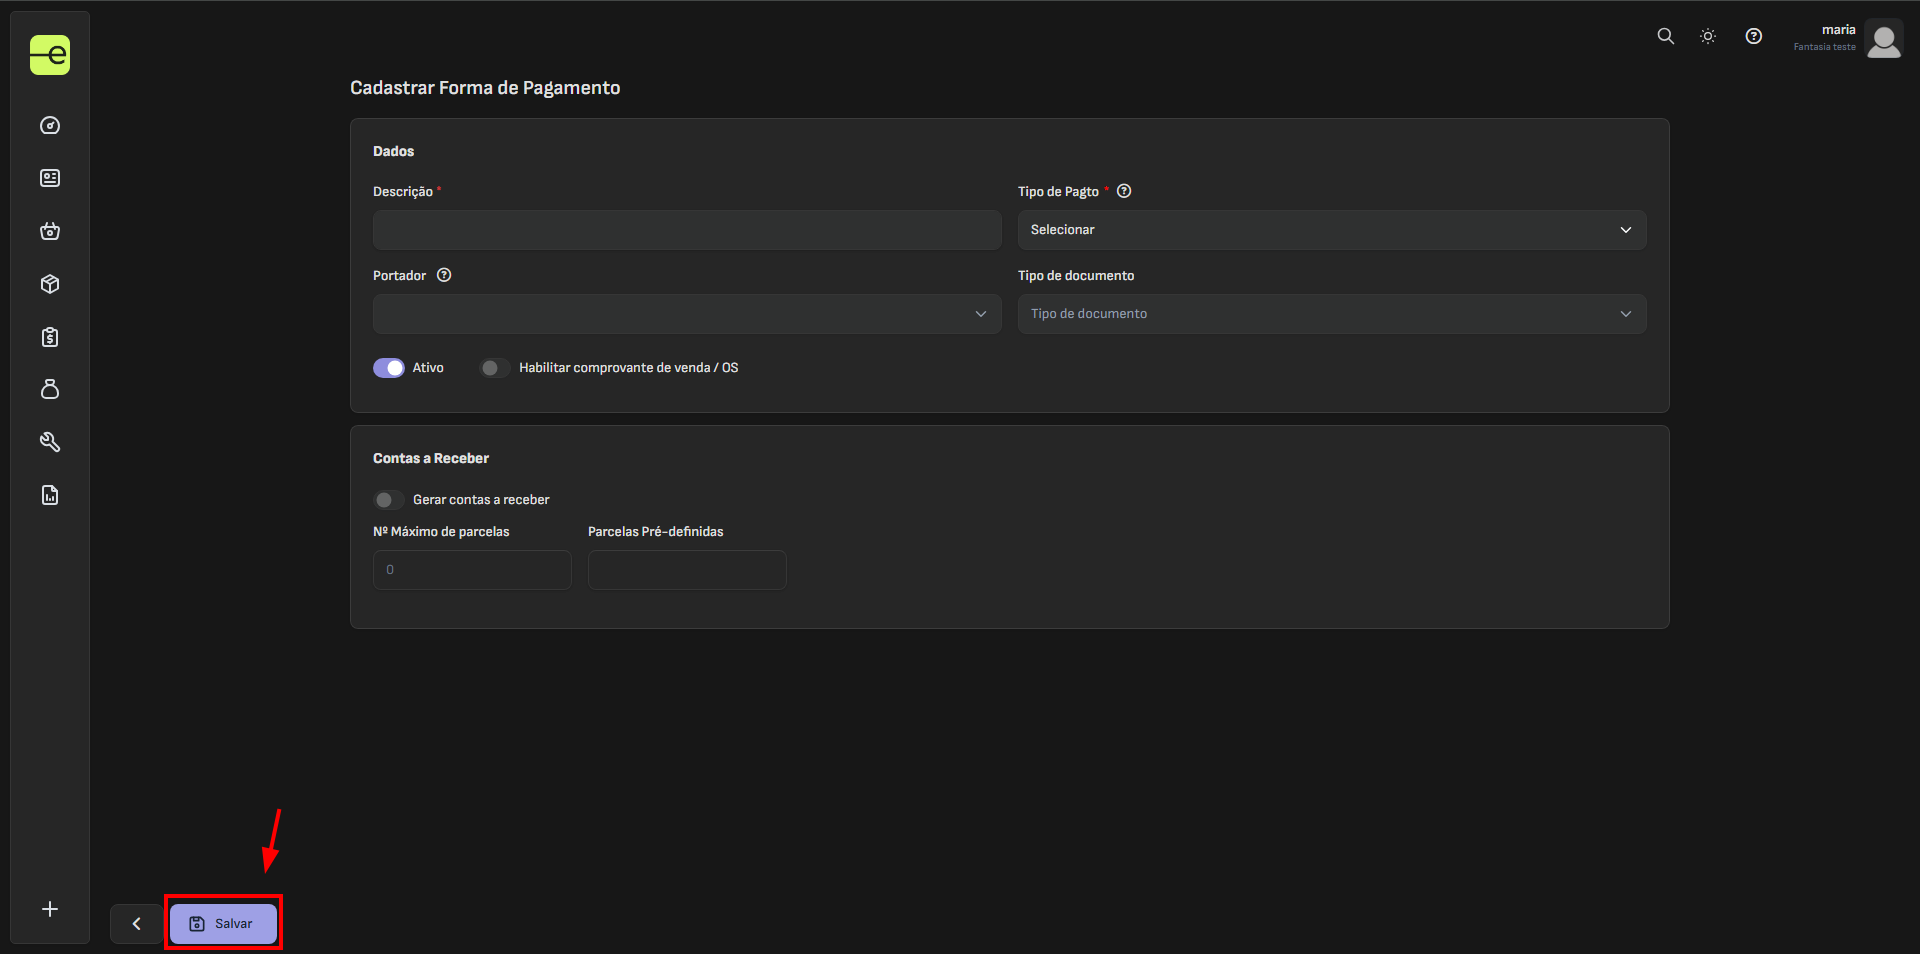Open help from the top bar question icon
Image resolution: width=1920 pixels, height=954 pixels.
tap(1754, 36)
